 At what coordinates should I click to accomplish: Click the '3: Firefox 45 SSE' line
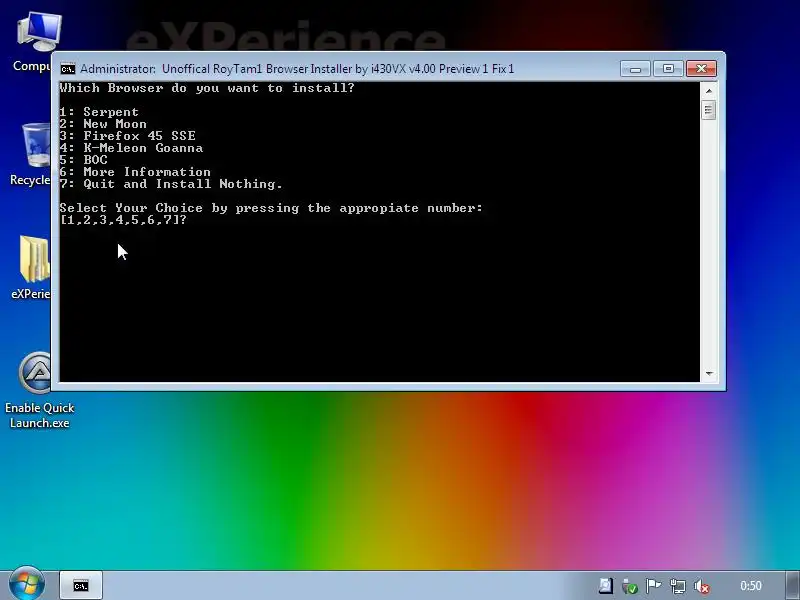[x=128, y=136]
